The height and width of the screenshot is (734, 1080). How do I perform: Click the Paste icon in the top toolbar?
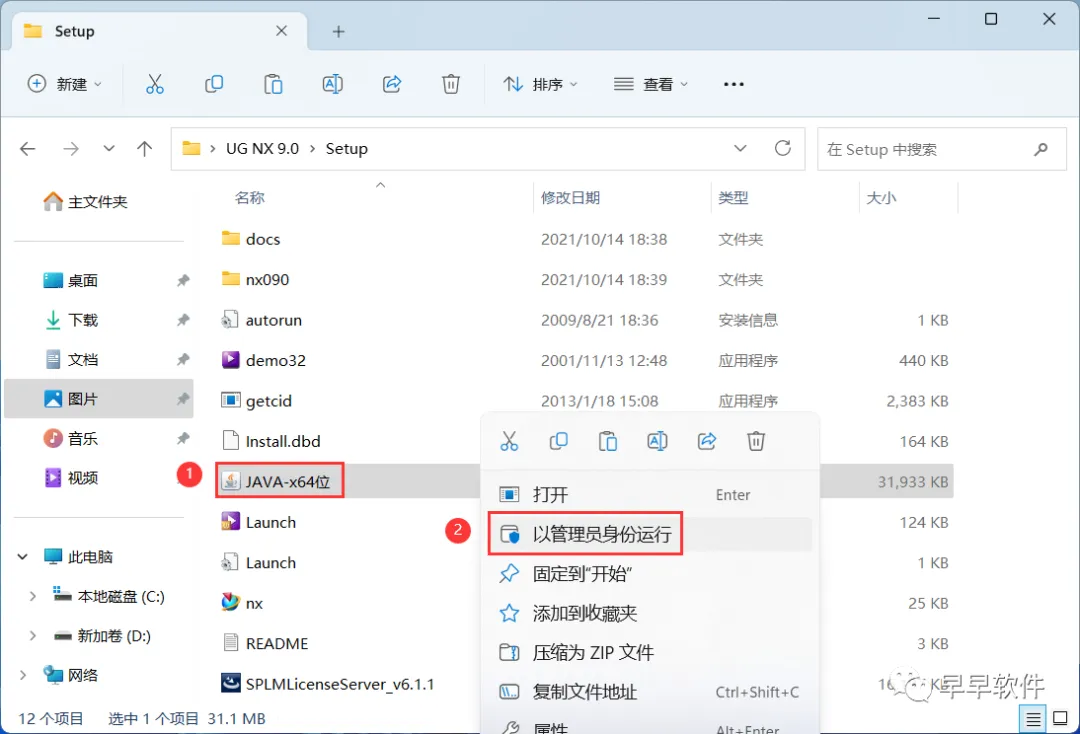273,84
